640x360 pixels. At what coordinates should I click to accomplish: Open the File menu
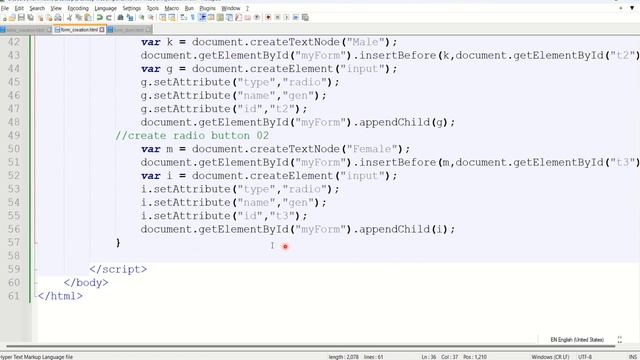pyautogui.click(x=5, y=8)
